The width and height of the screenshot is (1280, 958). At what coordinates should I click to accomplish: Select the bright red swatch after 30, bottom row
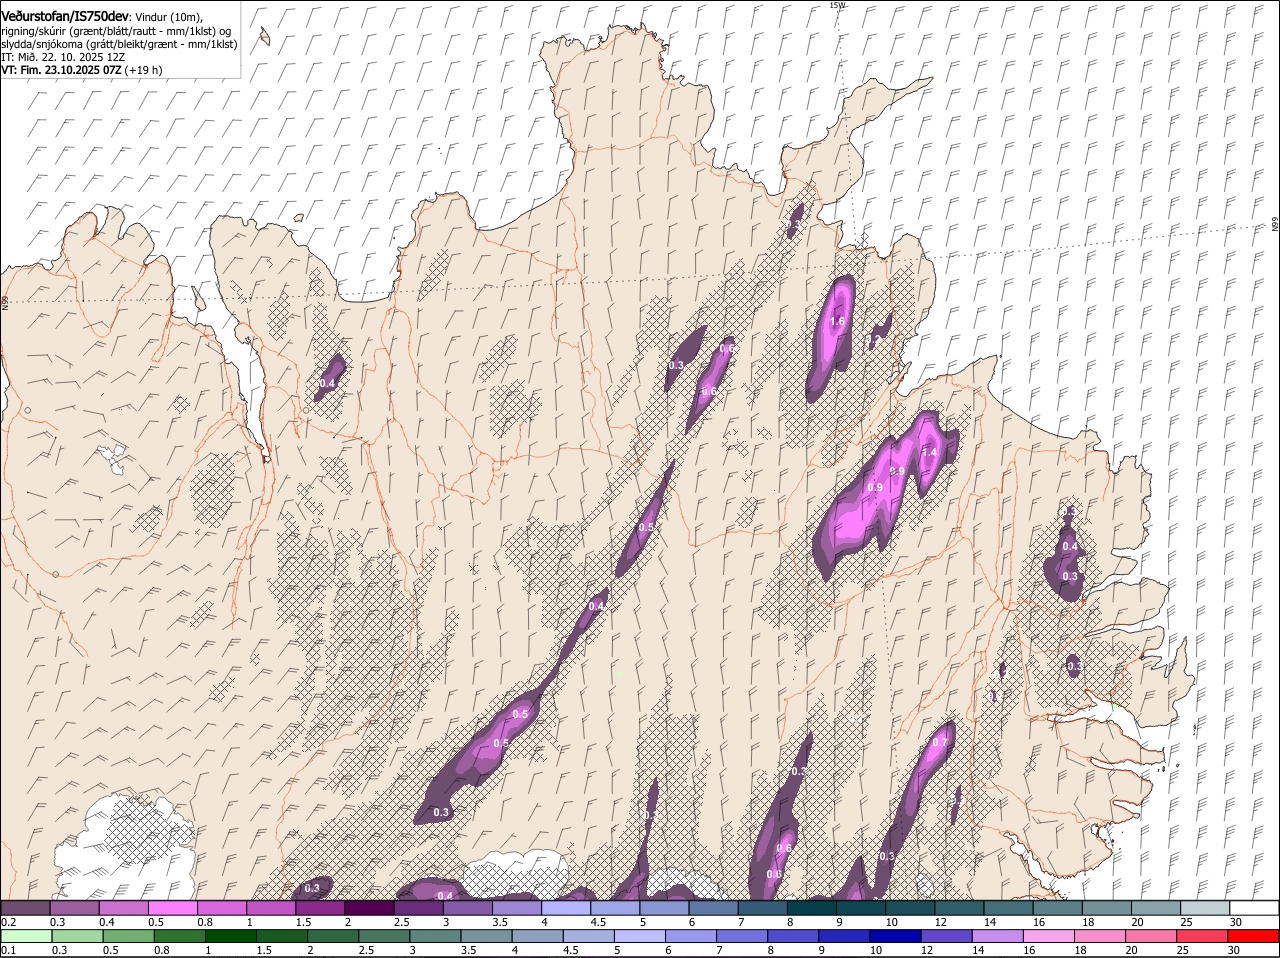tap(1254, 936)
